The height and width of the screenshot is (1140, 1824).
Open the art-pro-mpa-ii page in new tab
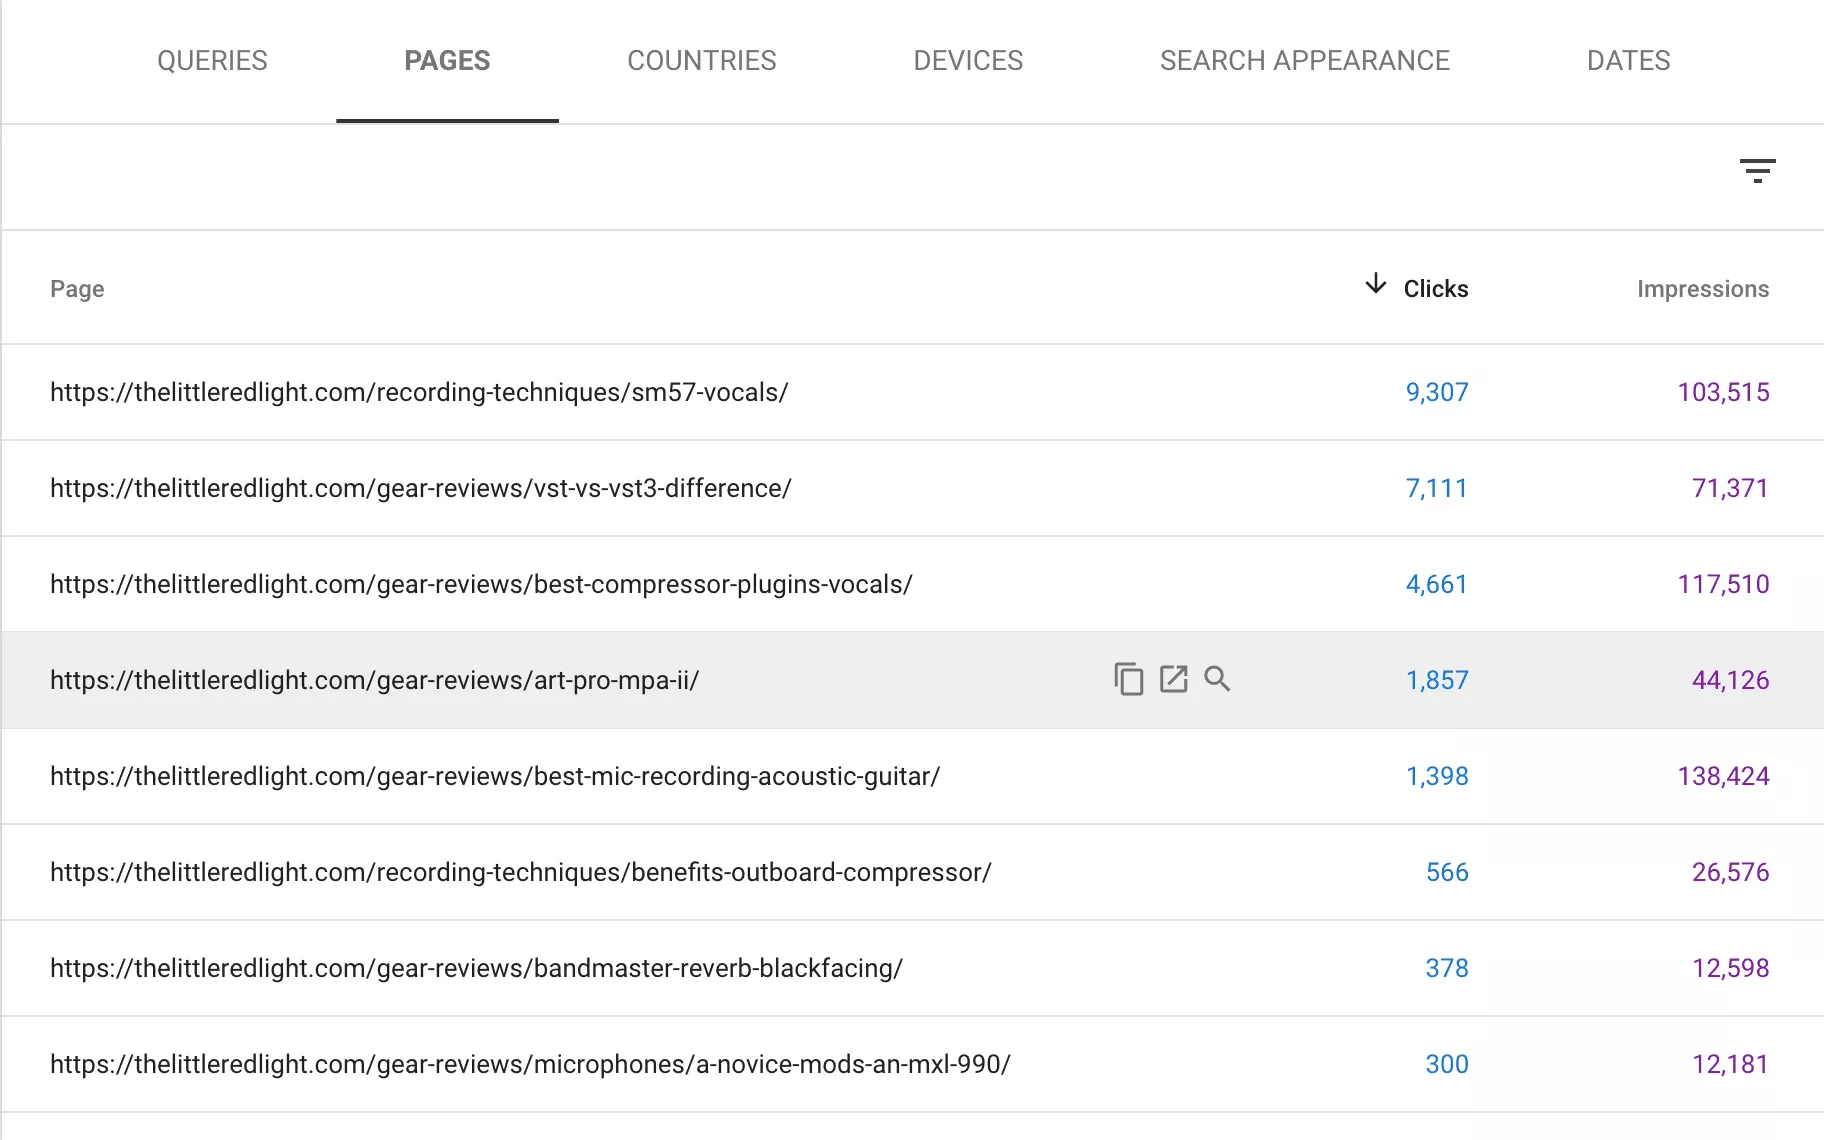(1173, 680)
